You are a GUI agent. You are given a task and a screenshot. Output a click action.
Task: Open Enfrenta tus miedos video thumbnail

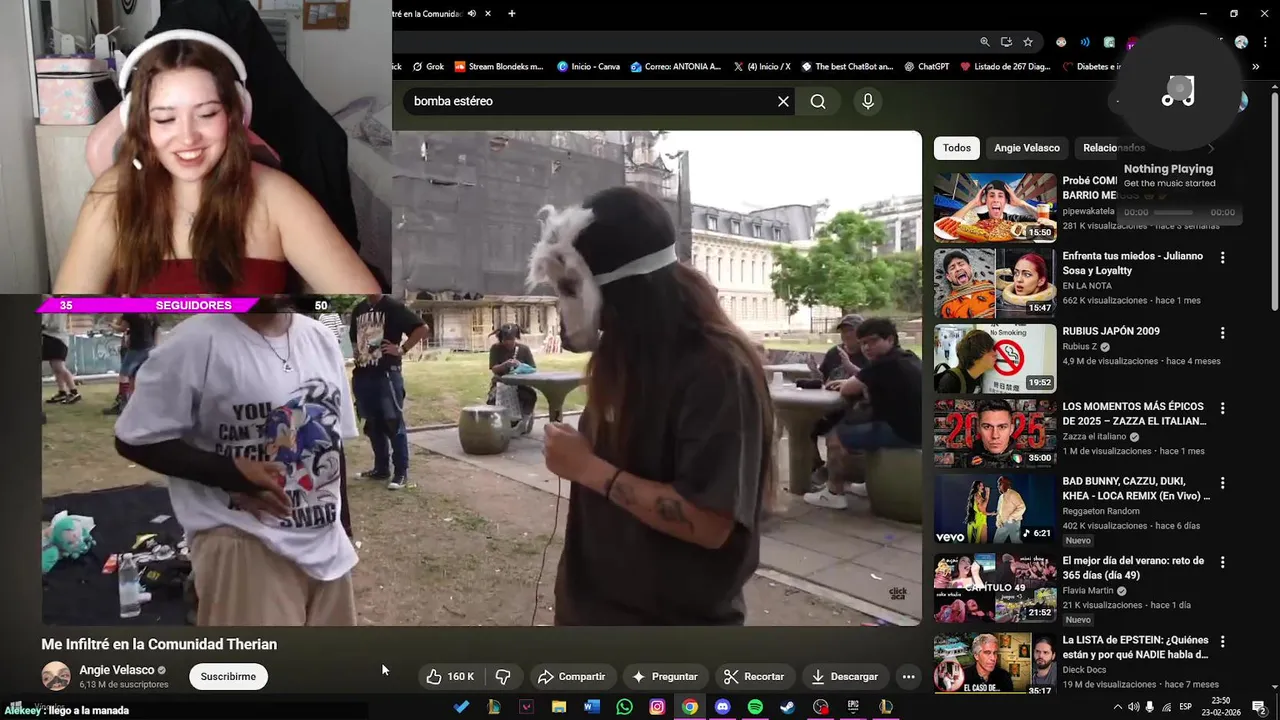point(995,283)
